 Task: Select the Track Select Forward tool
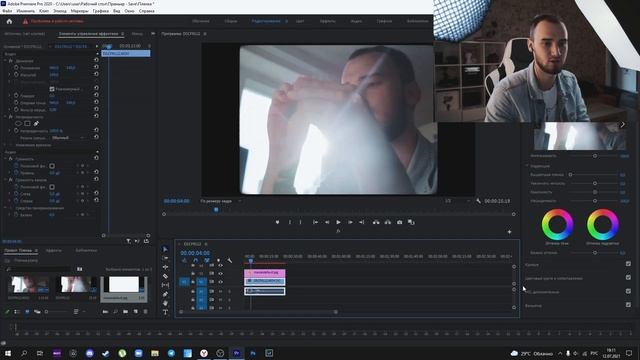tap(165, 258)
